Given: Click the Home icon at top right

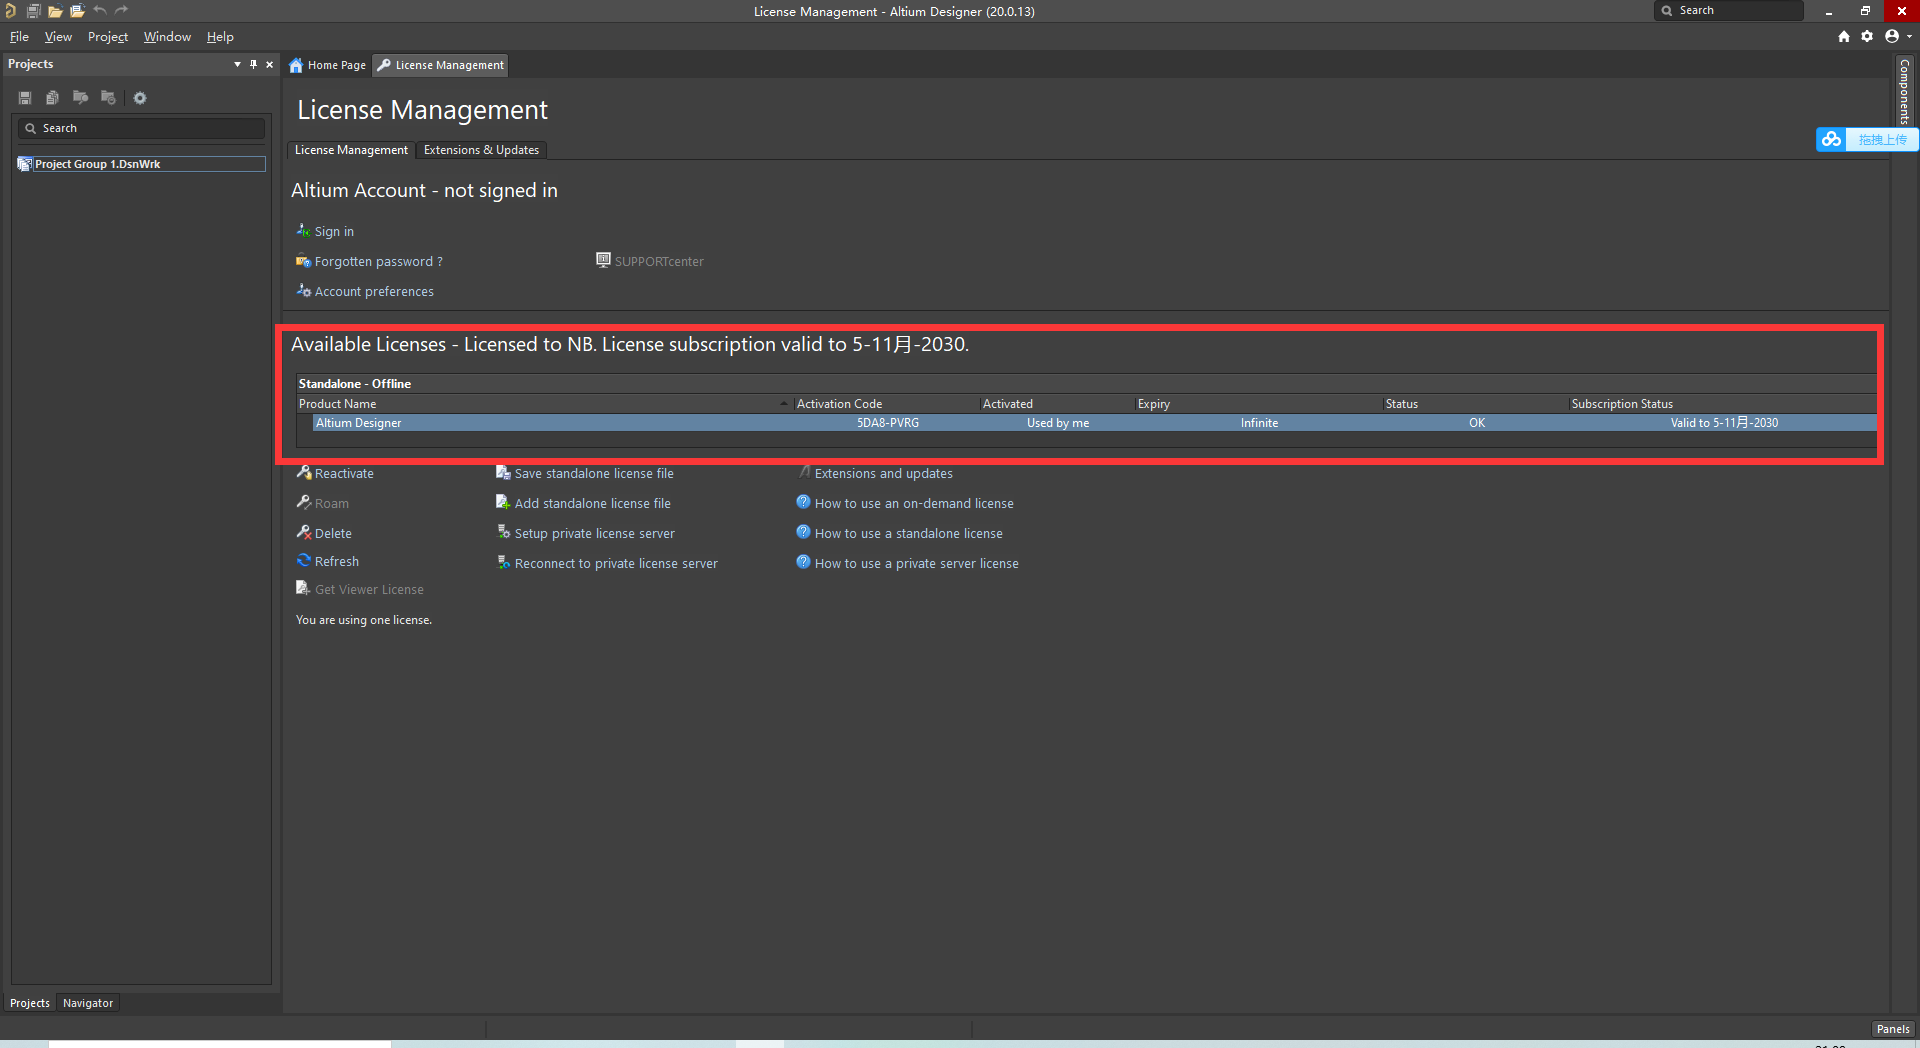Looking at the screenshot, I should pos(1844,36).
